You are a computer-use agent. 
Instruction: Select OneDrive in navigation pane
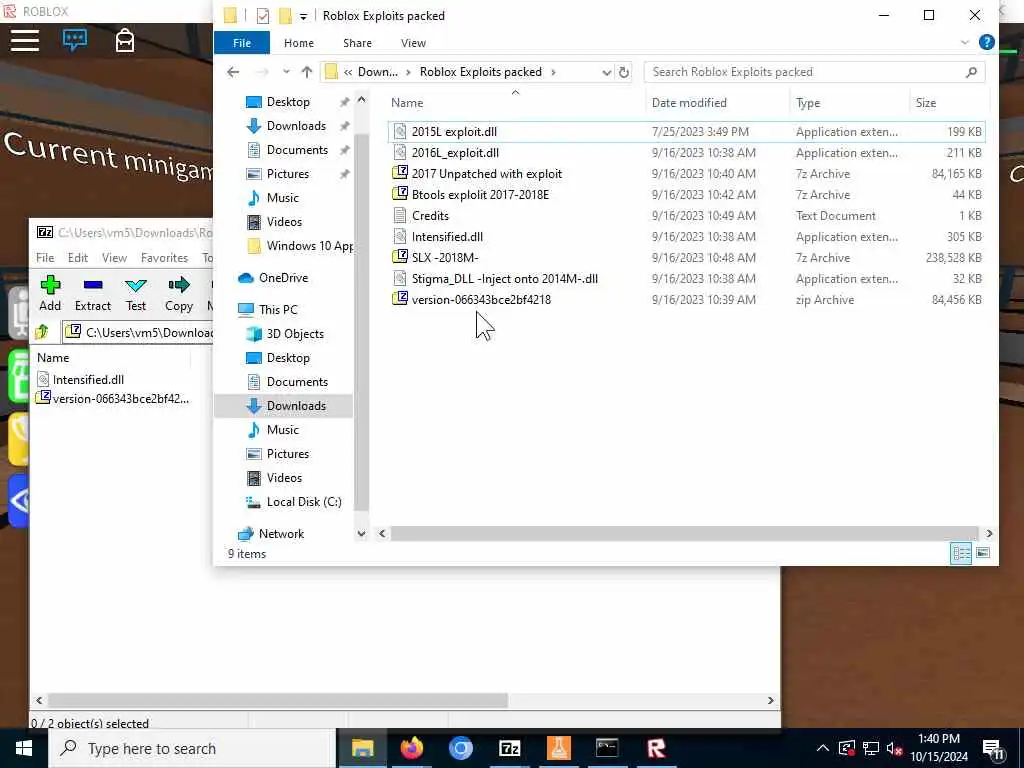[283, 278]
